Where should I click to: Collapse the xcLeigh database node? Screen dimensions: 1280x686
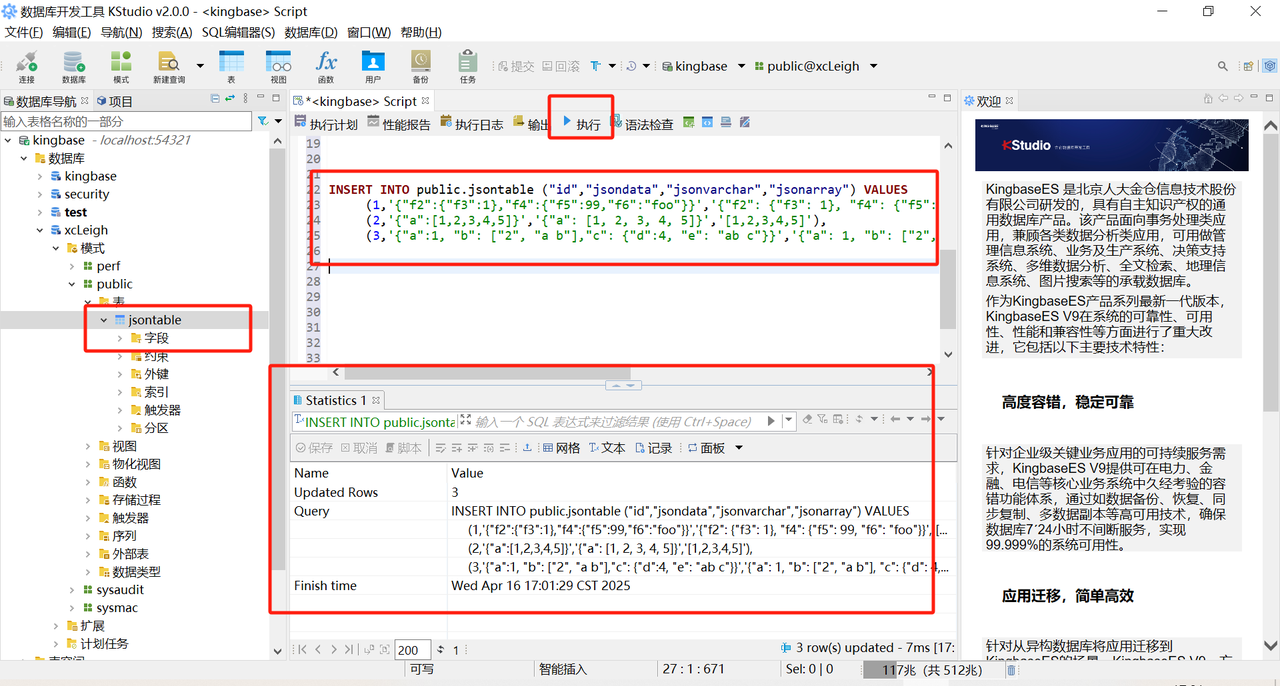pyautogui.click(x=39, y=230)
